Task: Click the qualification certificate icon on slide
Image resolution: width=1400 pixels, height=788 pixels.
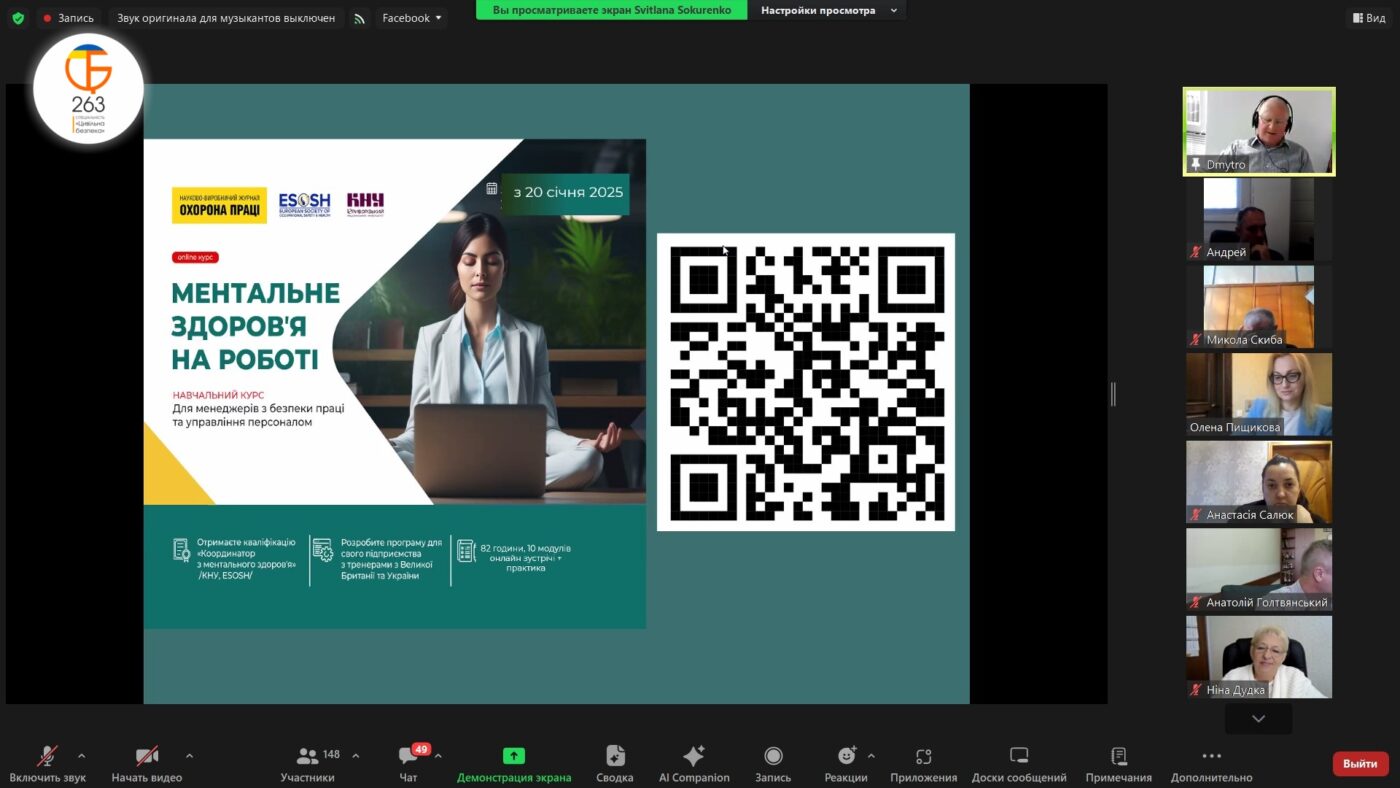Action: (182, 551)
